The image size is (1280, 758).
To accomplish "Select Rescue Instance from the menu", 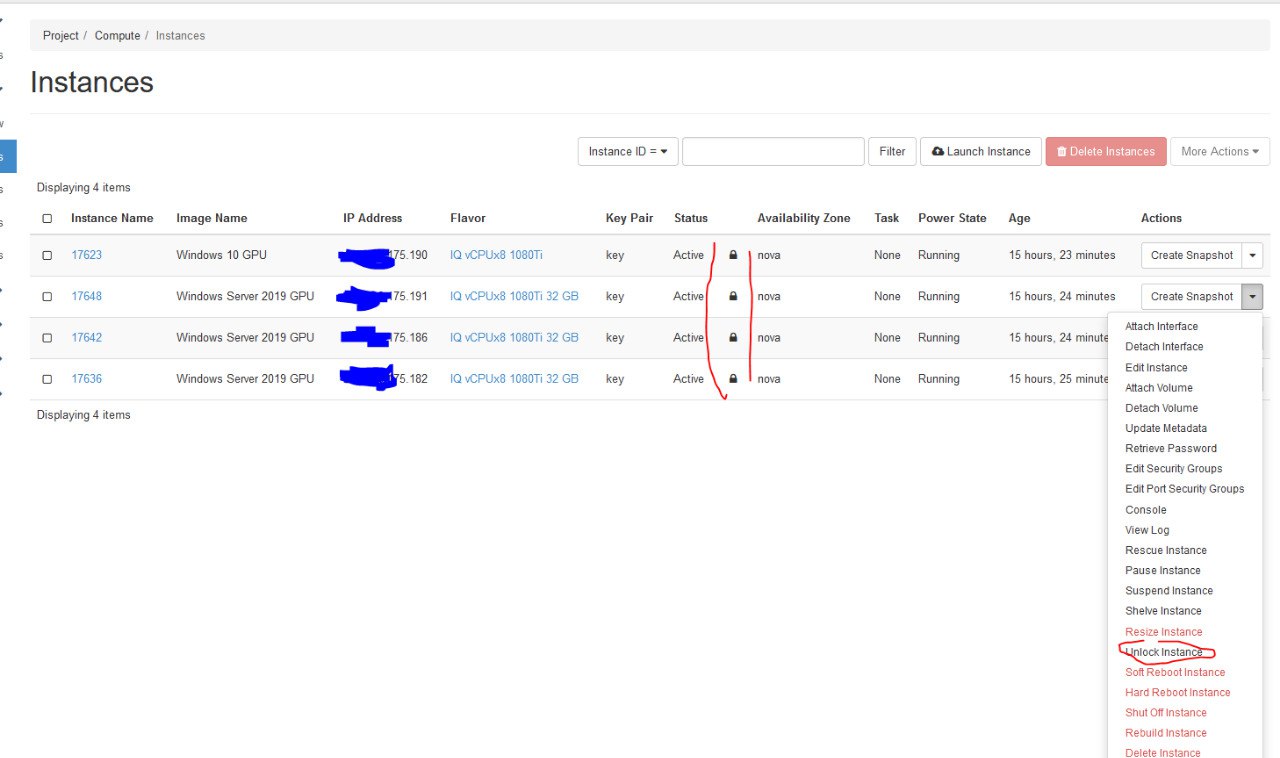I will click(1166, 550).
